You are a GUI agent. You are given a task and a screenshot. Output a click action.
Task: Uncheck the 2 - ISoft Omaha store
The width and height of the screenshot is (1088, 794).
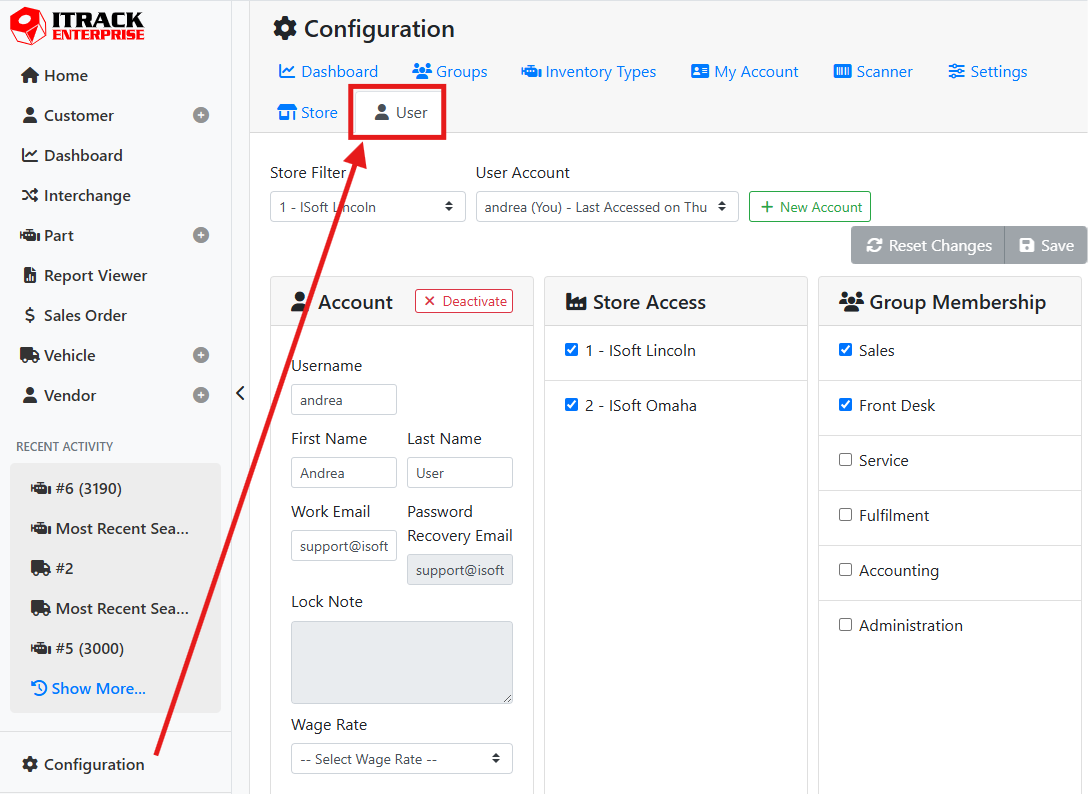[572, 405]
